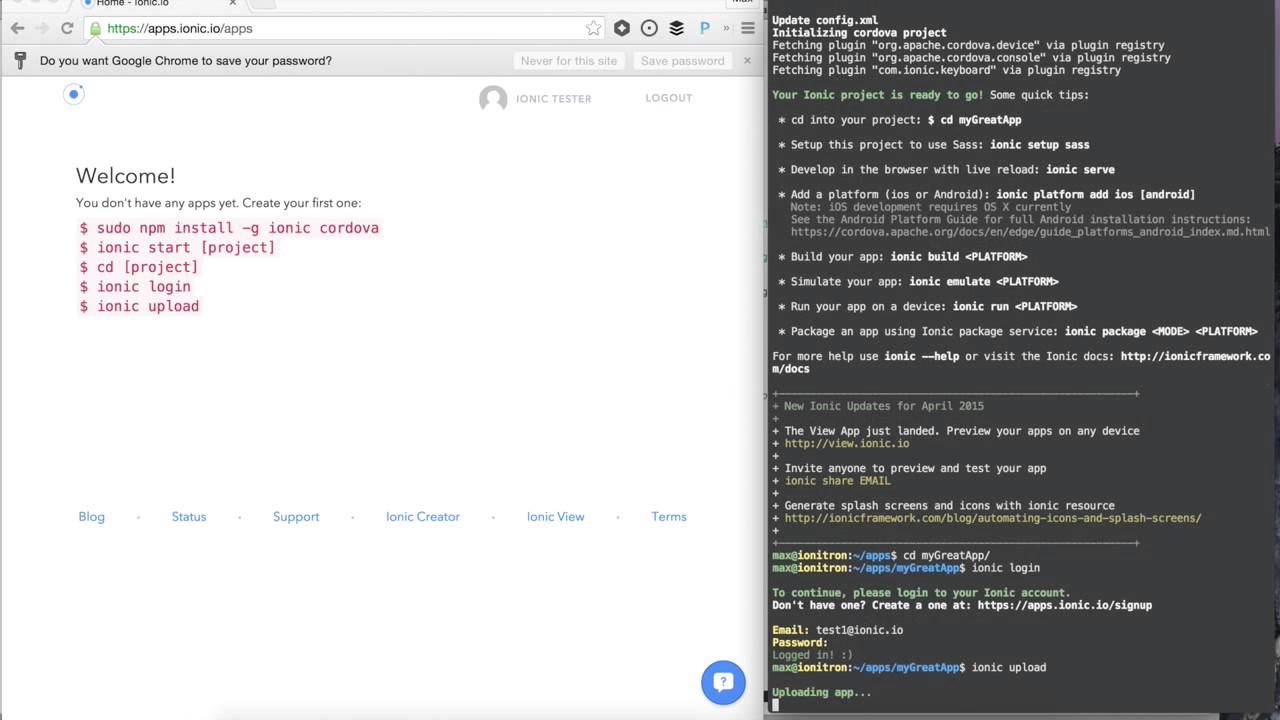Click the Ionic logo in page header
Viewport: 1280px width, 720px height.
[74, 94]
